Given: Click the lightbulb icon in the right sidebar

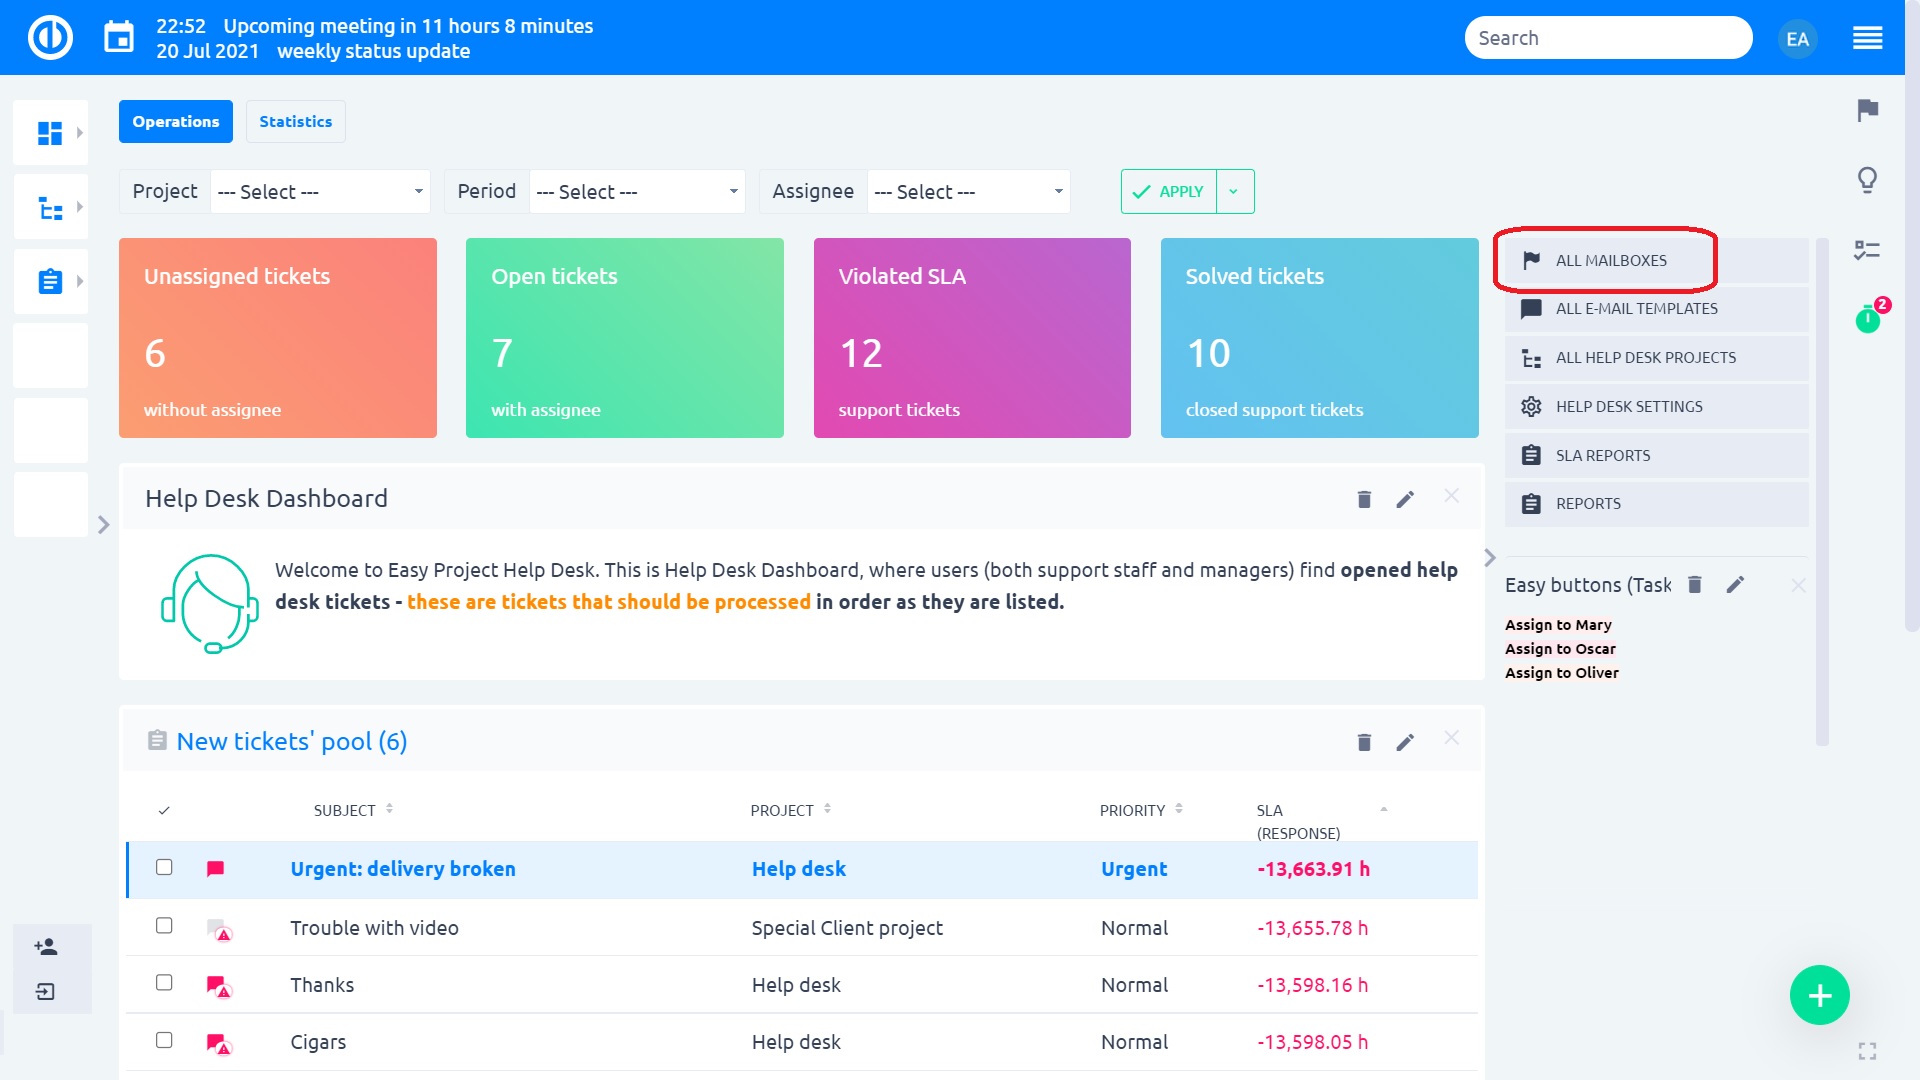Looking at the screenshot, I should (x=1867, y=180).
